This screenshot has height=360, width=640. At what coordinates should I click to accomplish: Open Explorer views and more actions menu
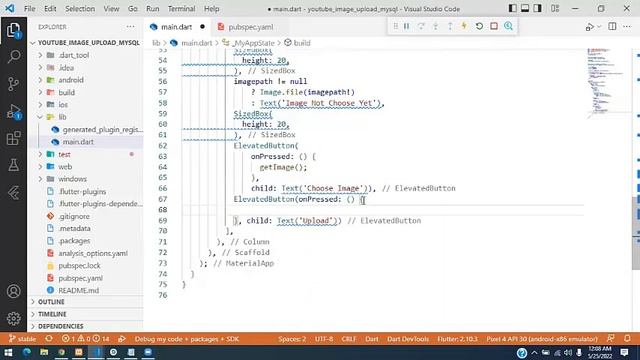tap(130, 27)
